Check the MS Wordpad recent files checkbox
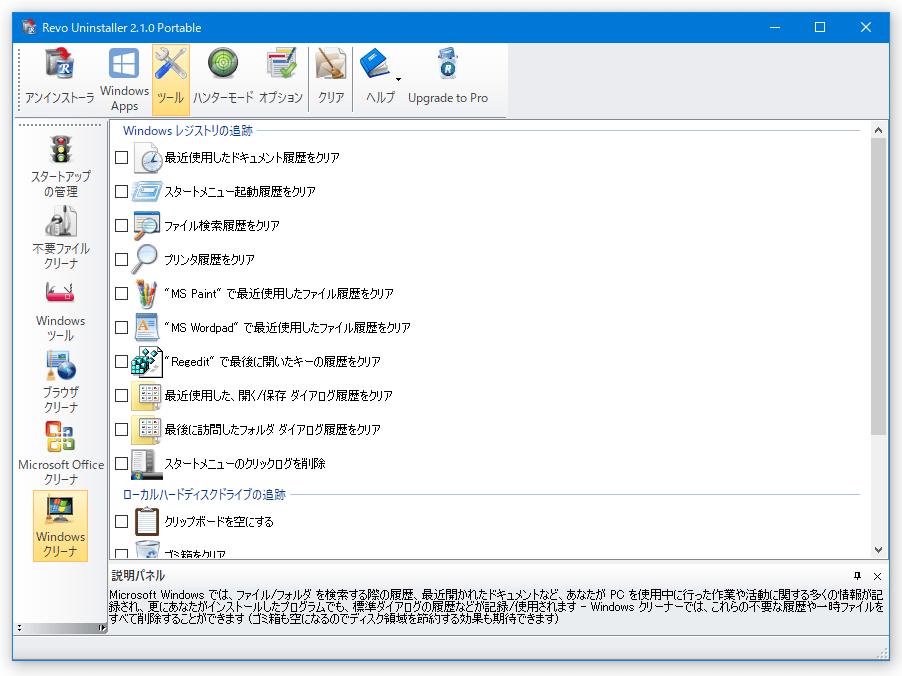 coord(121,327)
